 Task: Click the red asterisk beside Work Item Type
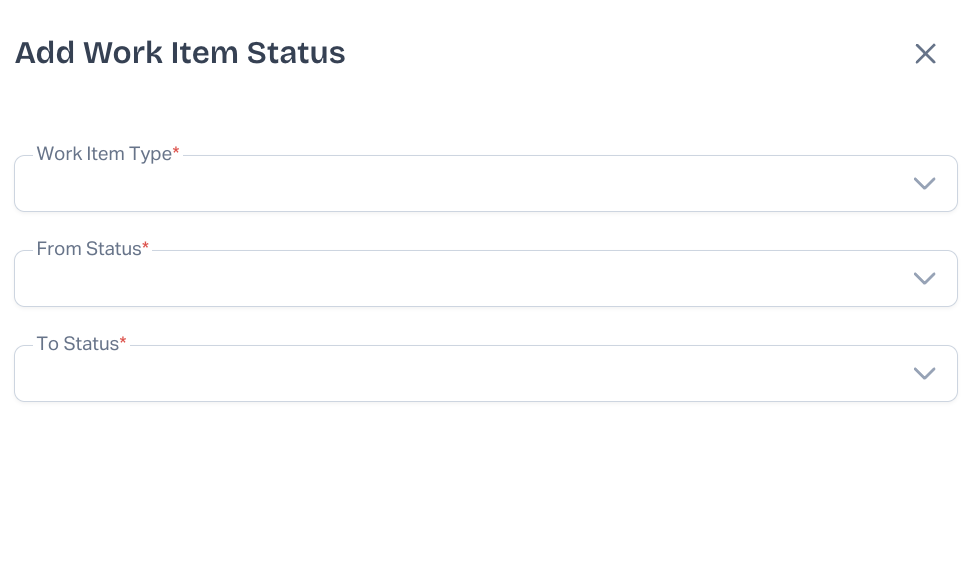176,152
